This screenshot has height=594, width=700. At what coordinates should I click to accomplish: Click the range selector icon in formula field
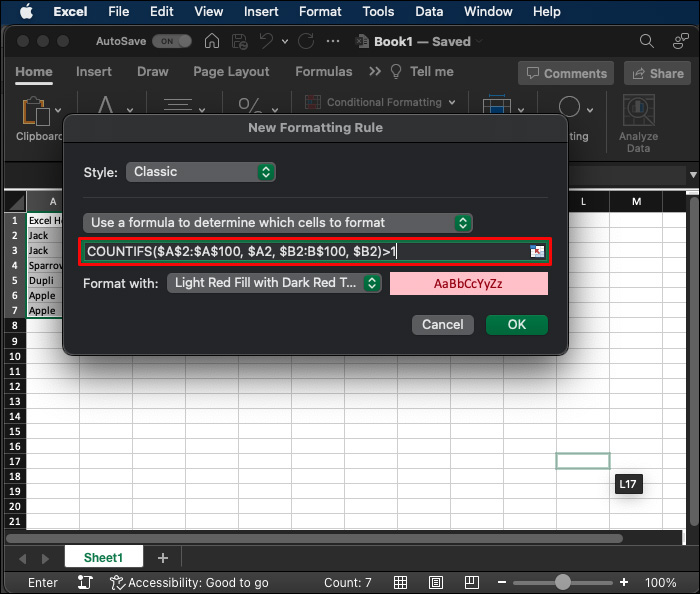coord(538,252)
